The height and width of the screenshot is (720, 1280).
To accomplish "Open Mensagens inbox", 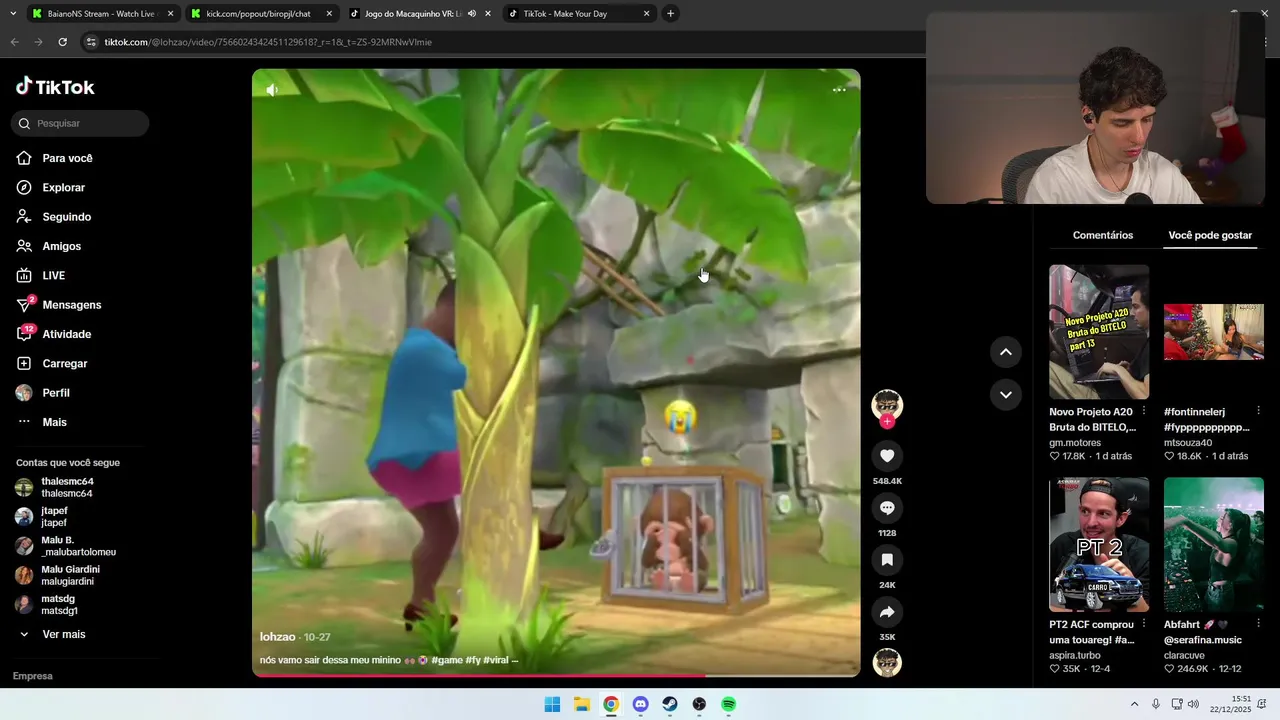I will (x=59, y=305).
